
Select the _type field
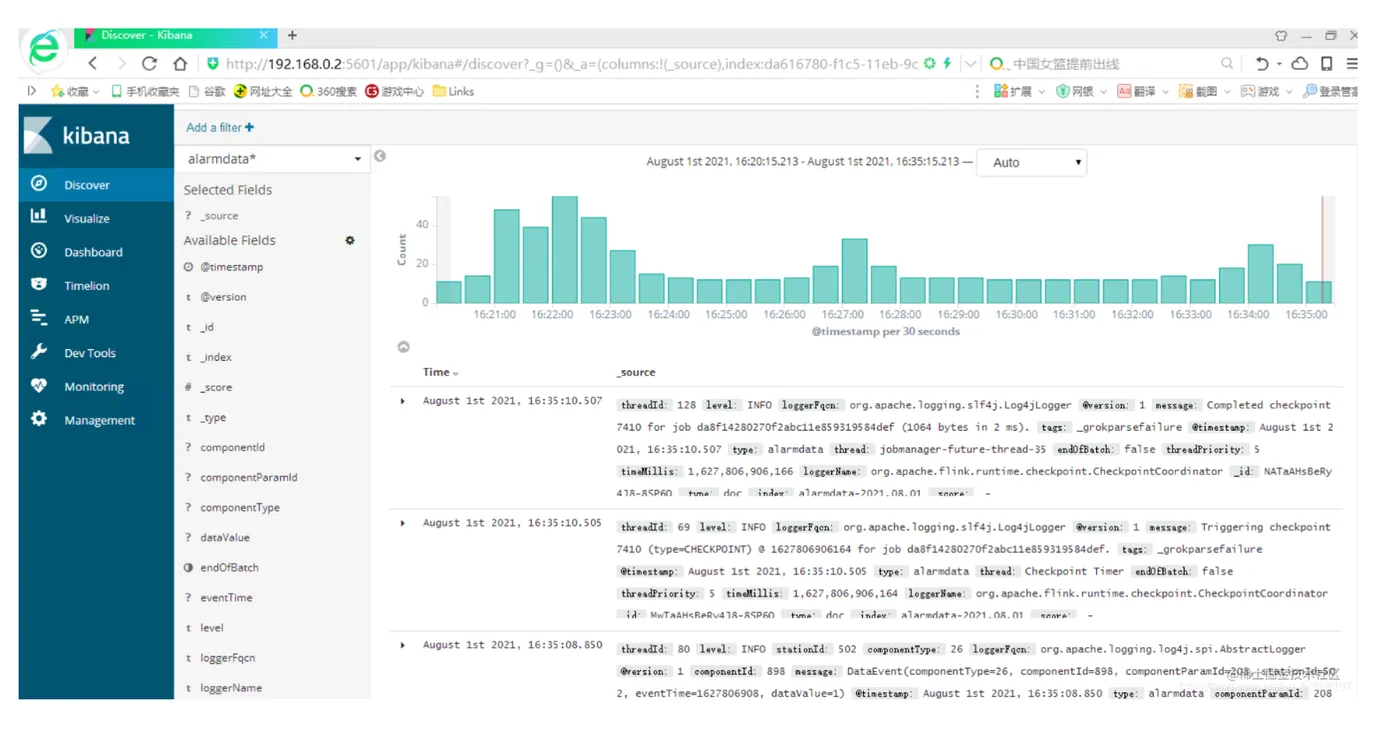click(213, 417)
